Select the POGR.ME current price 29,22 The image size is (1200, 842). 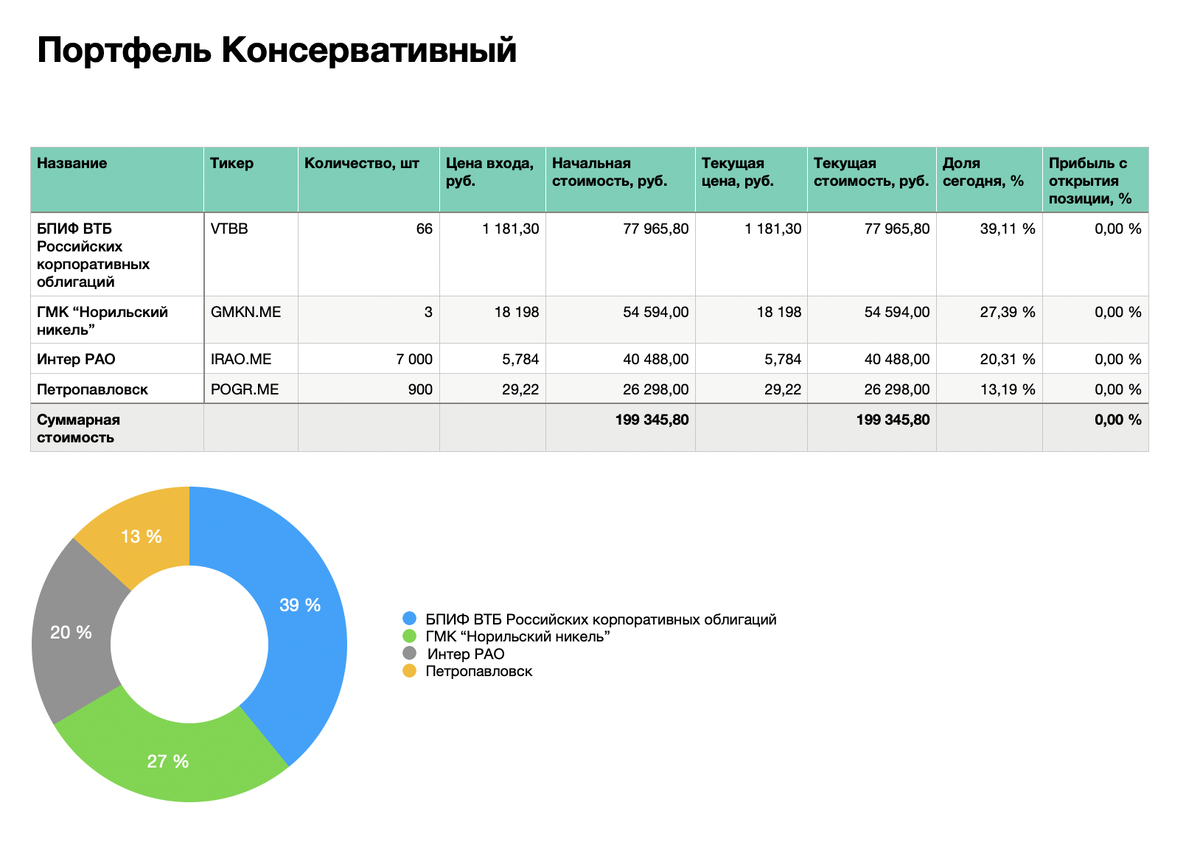click(752, 389)
